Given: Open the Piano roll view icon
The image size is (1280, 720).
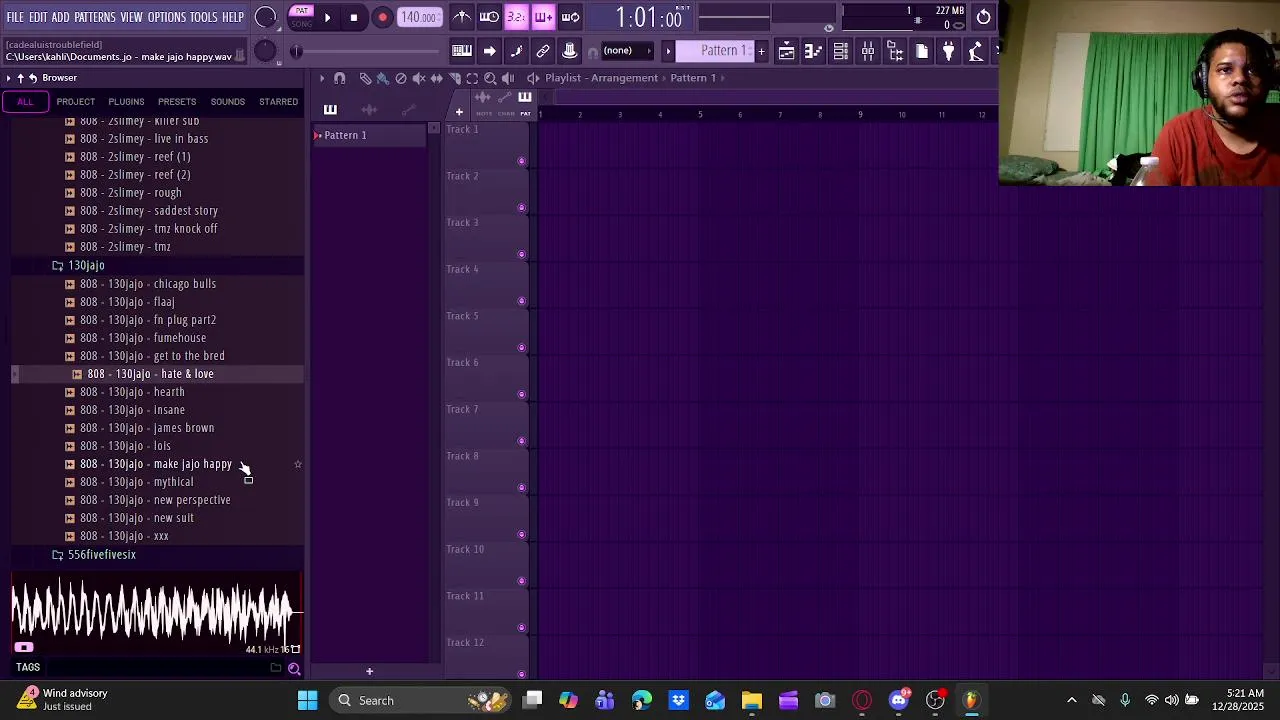Looking at the screenshot, I should click(814, 51).
